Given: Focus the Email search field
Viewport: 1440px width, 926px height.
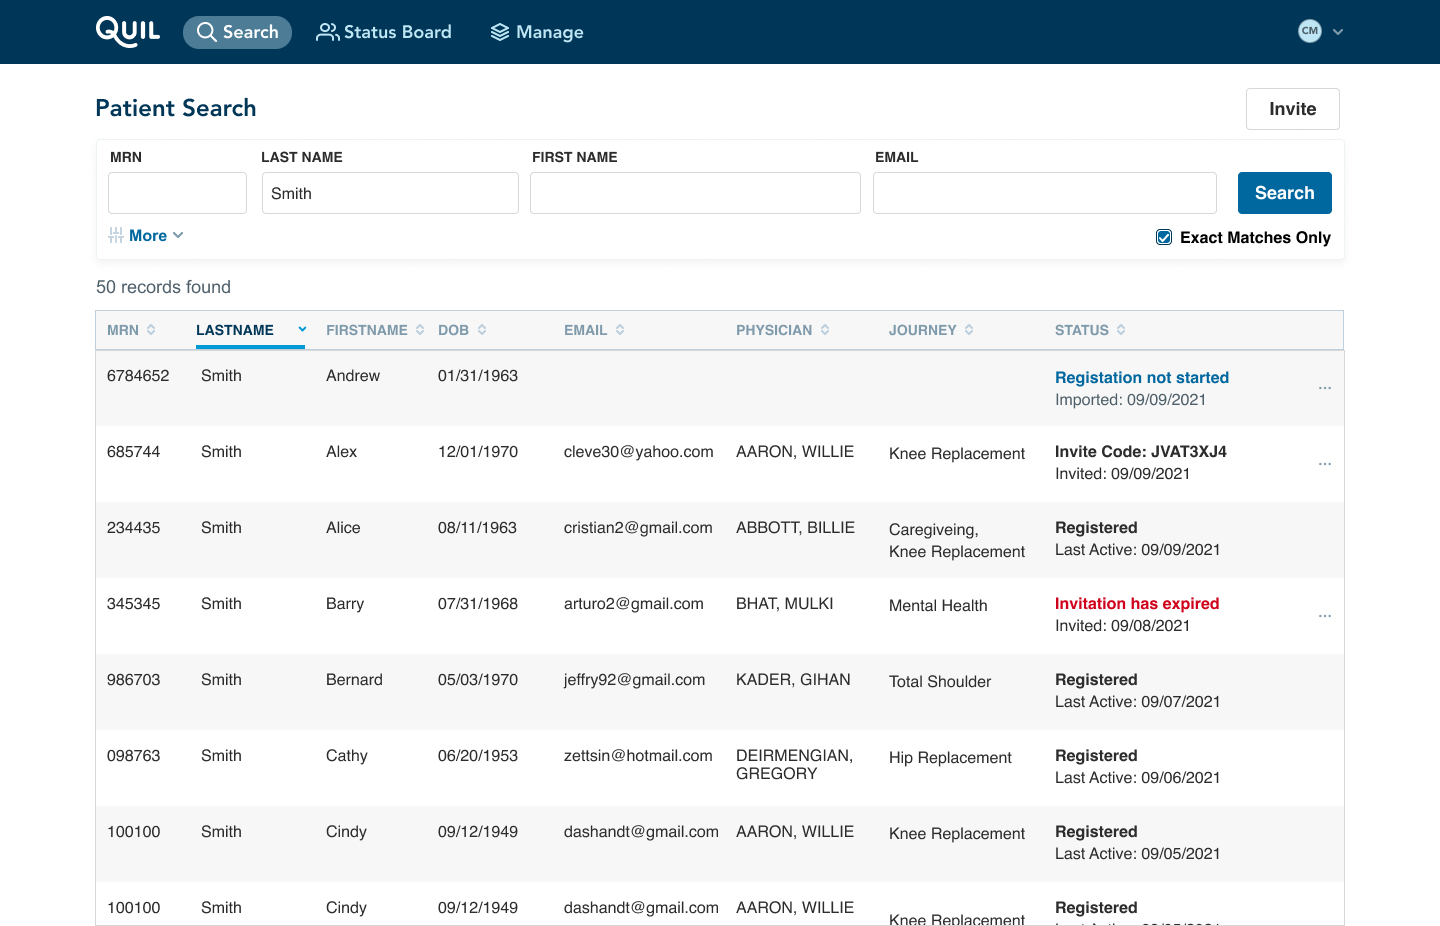Looking at the screenshot, I should [x=1044, y=193].
